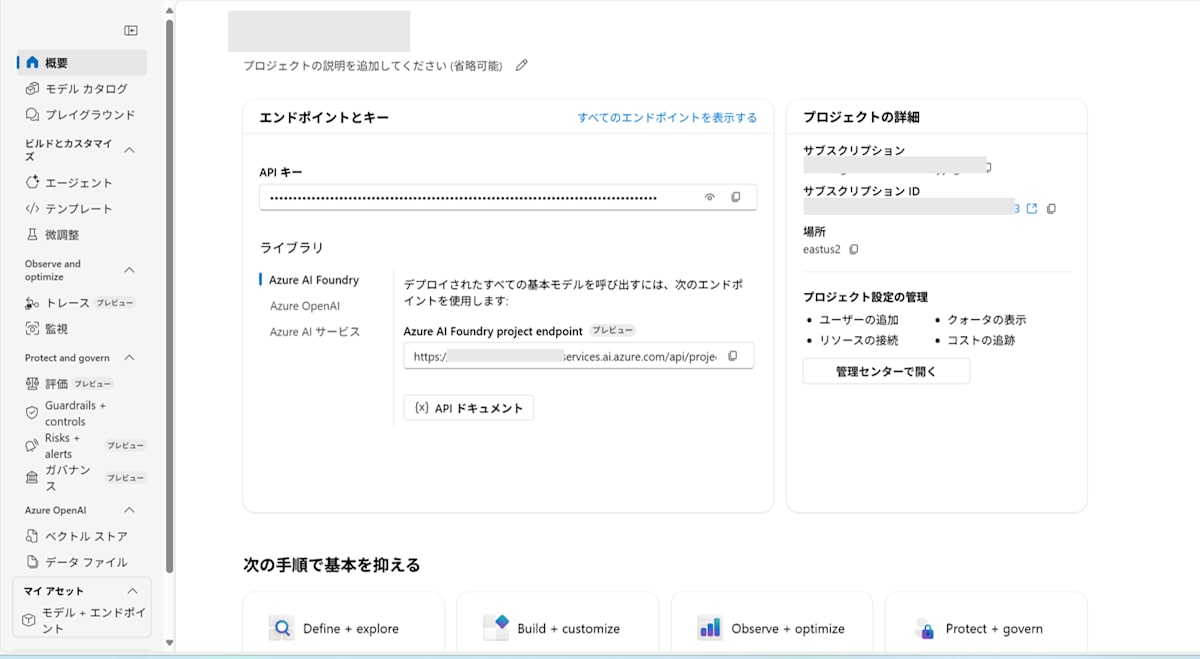
Task: Copy the project endpoint URL icon
Action: click(x=733, y=356)
